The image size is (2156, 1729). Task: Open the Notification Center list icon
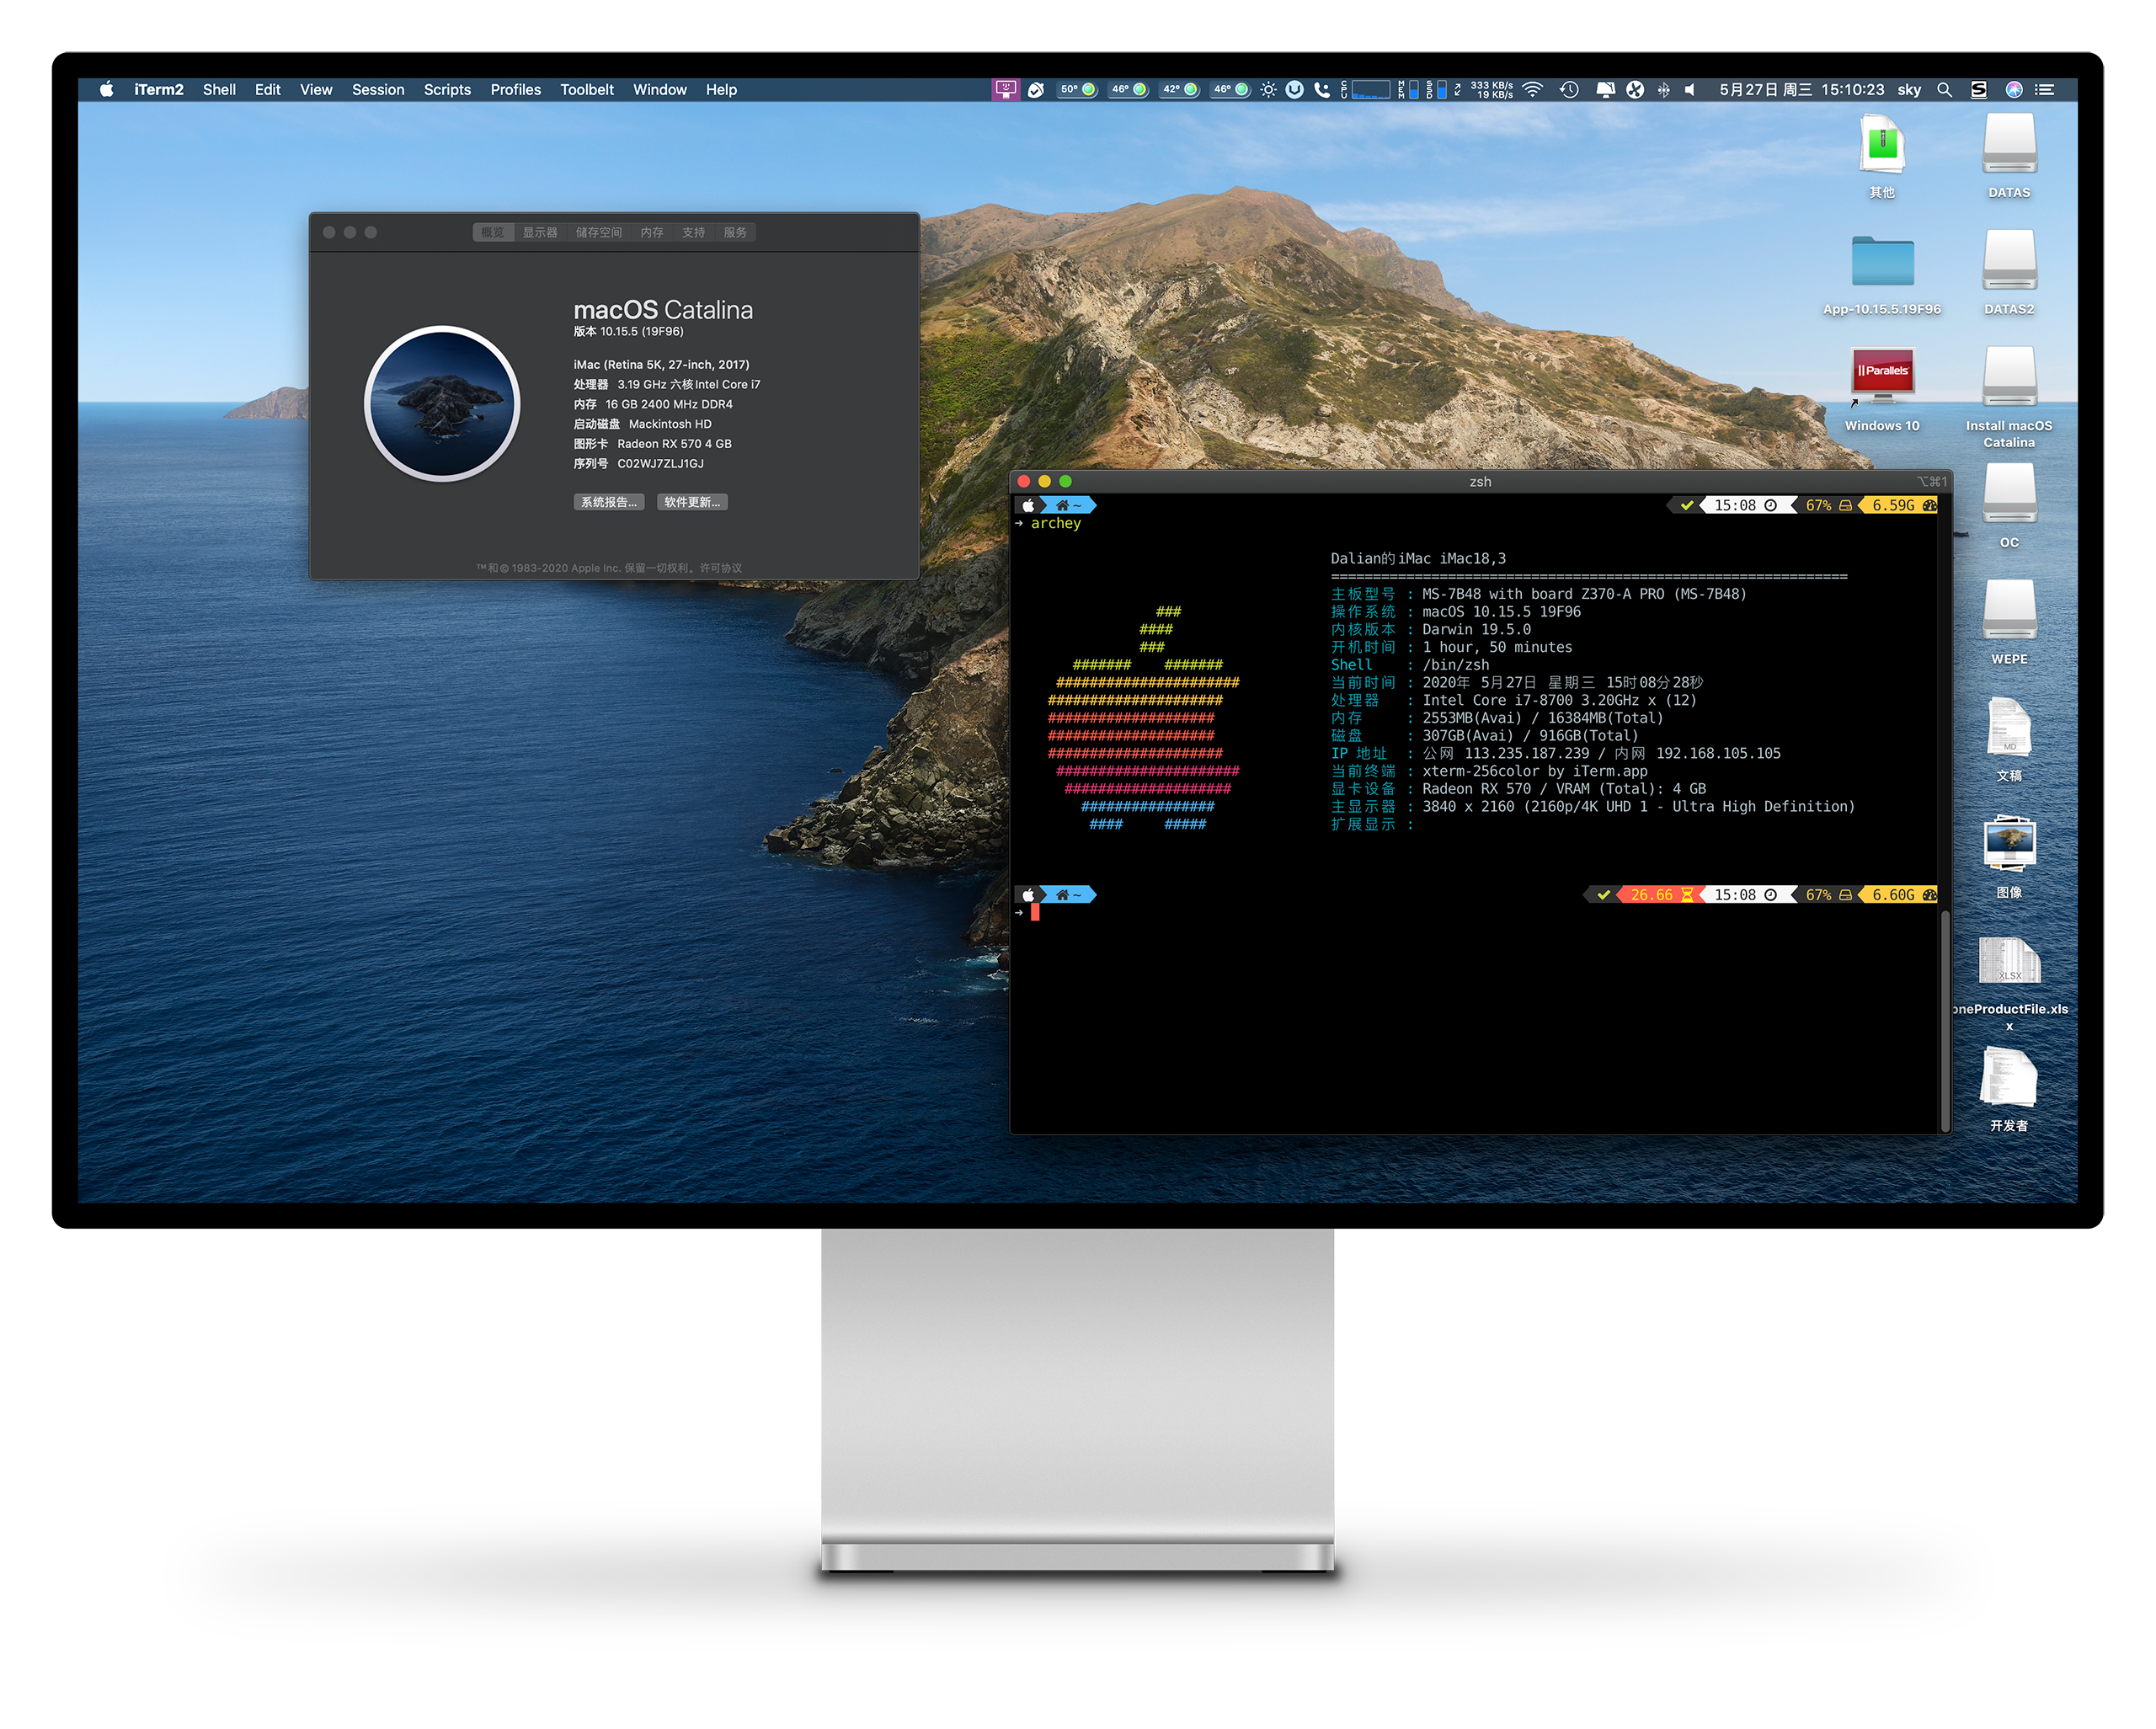point(2046,90)
